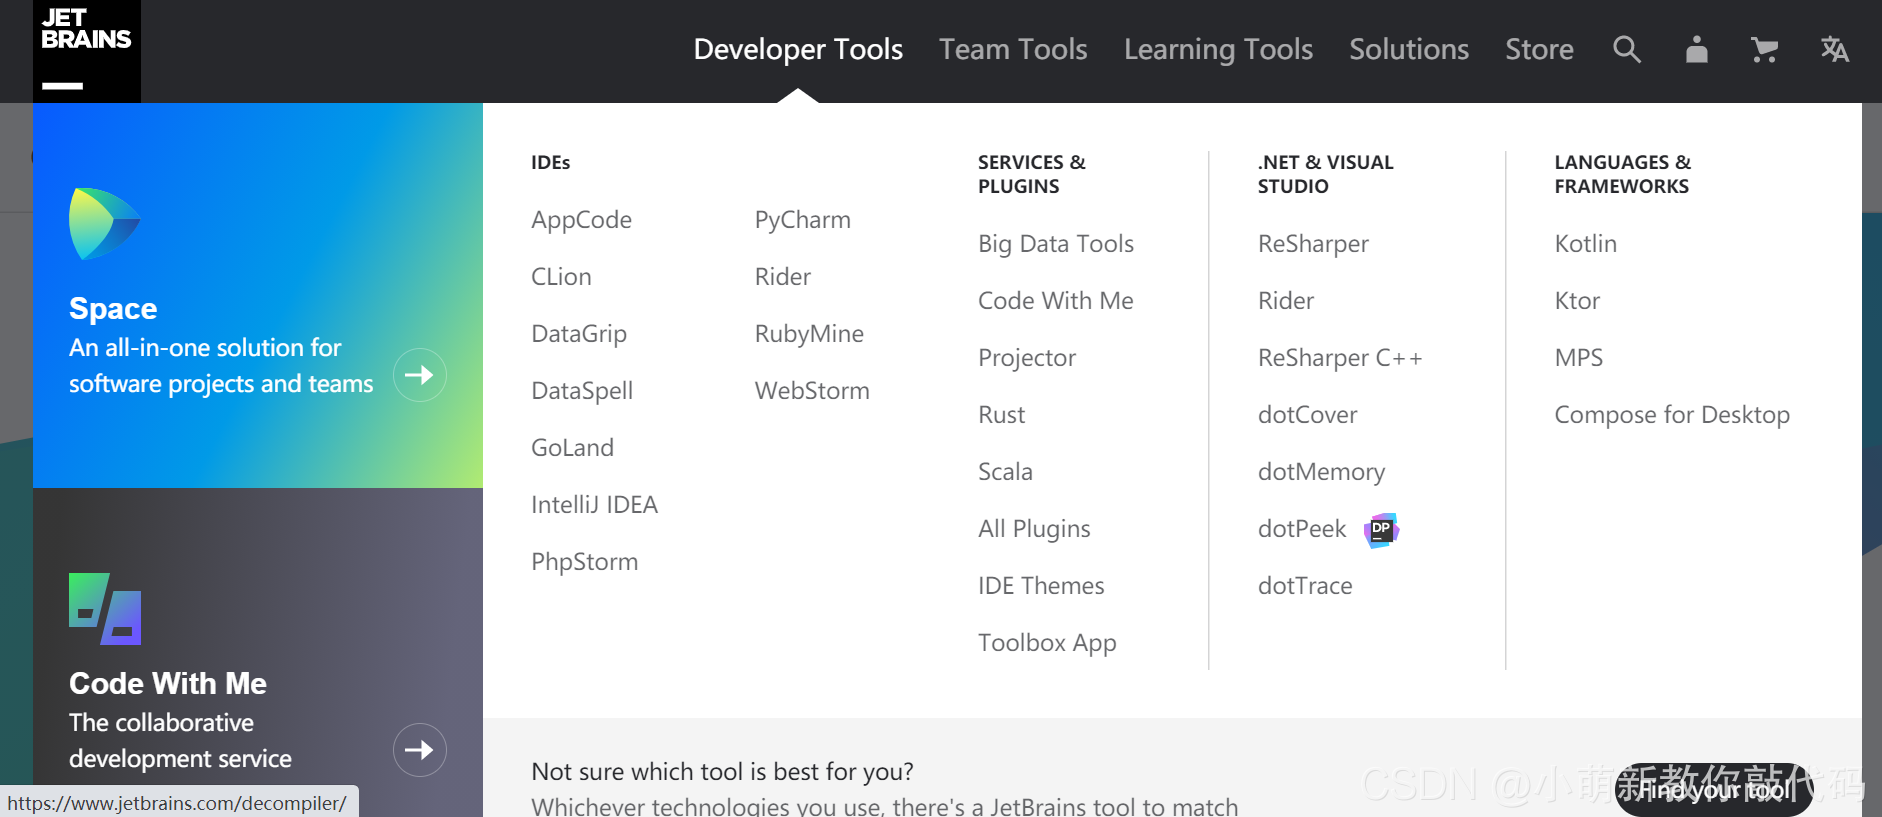Open the shopping cart icon
Screen dimensions: 1882x817
(1764, 50)
